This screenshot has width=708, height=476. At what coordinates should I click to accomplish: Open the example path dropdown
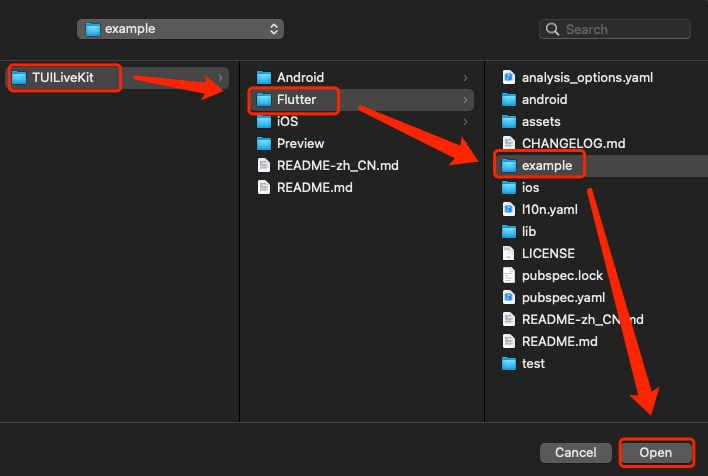coord(180,29)
